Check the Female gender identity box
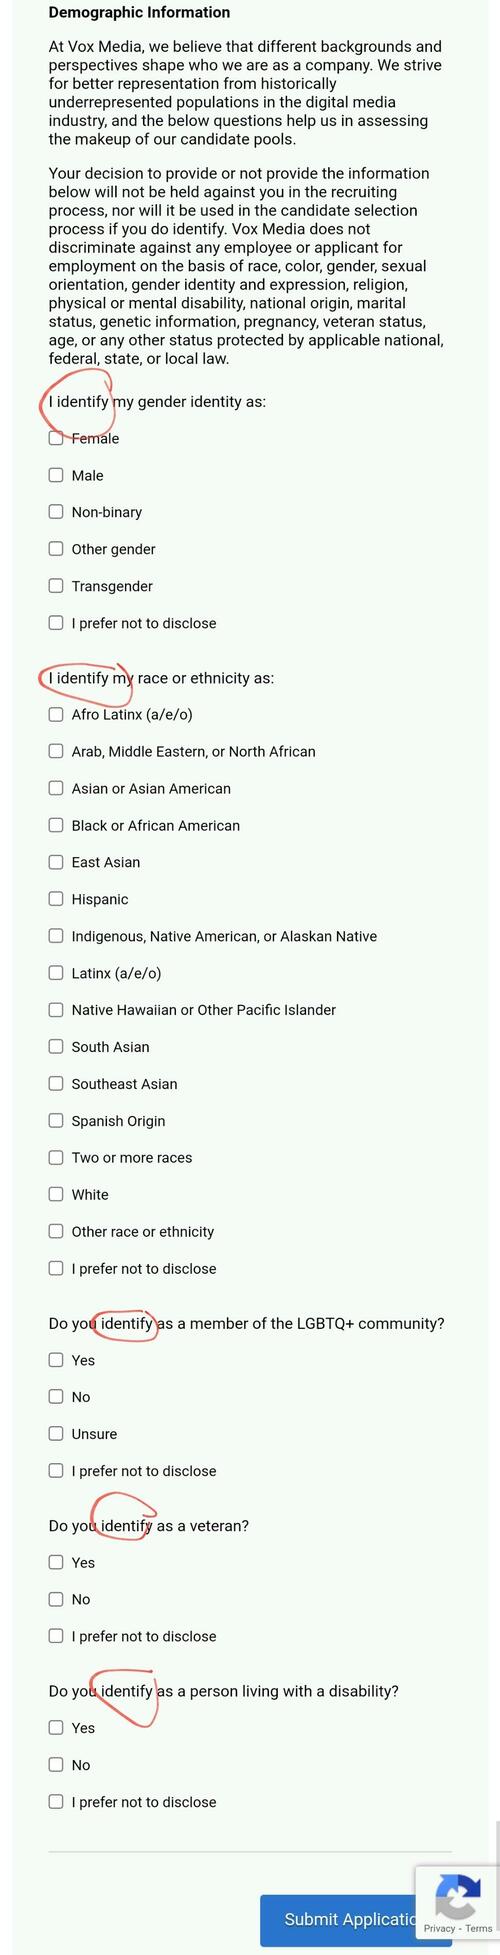 pos(56,438)
